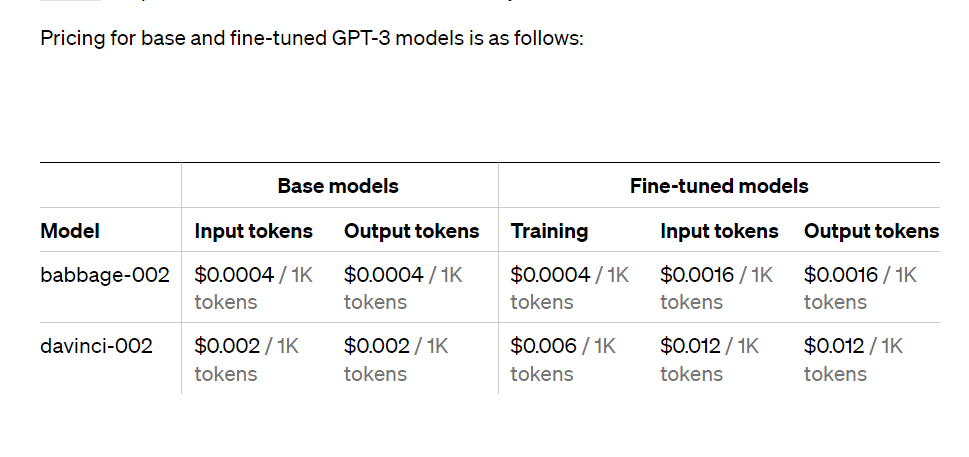This screenshot has width=969, height=457.
Task: Click davinci-002 fine-tuned input price $0.012
Action: click(x=691, y=346)
